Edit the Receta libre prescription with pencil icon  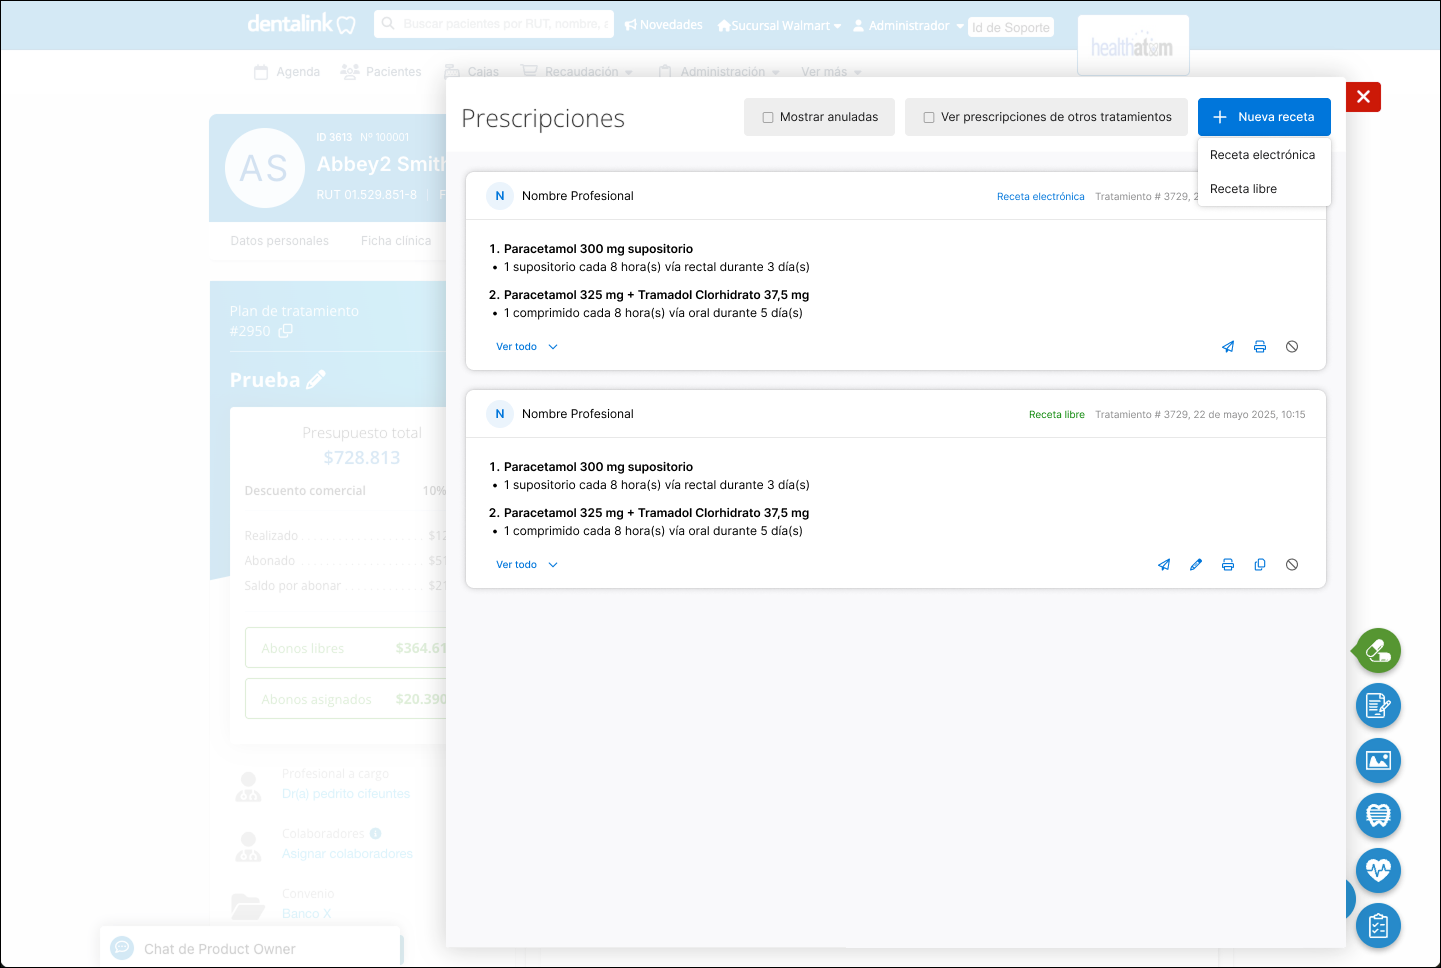(x=1196, y=565)
